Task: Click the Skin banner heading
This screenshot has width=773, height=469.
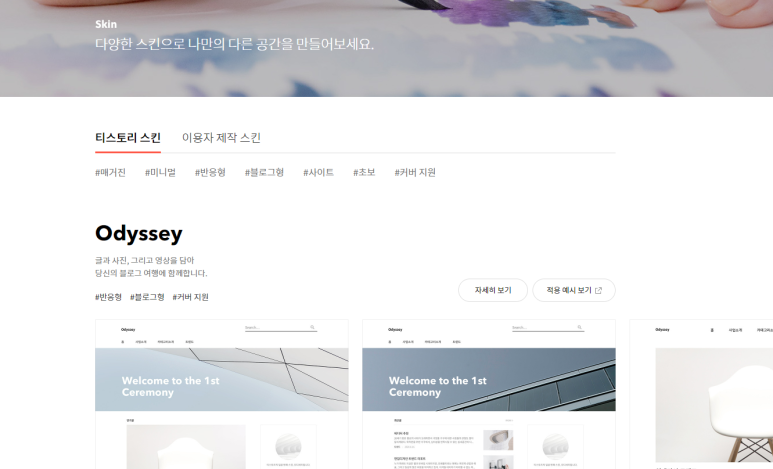Action: click(x=106, y=24)
